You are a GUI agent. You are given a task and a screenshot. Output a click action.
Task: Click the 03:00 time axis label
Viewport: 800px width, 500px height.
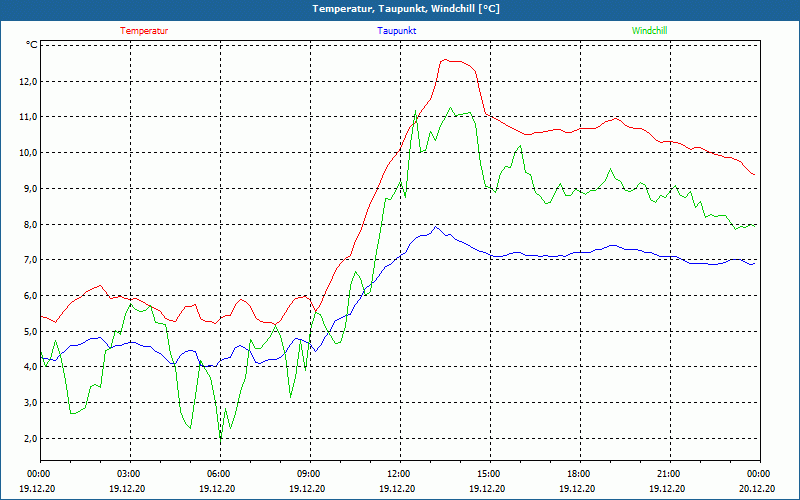[130, 474]
